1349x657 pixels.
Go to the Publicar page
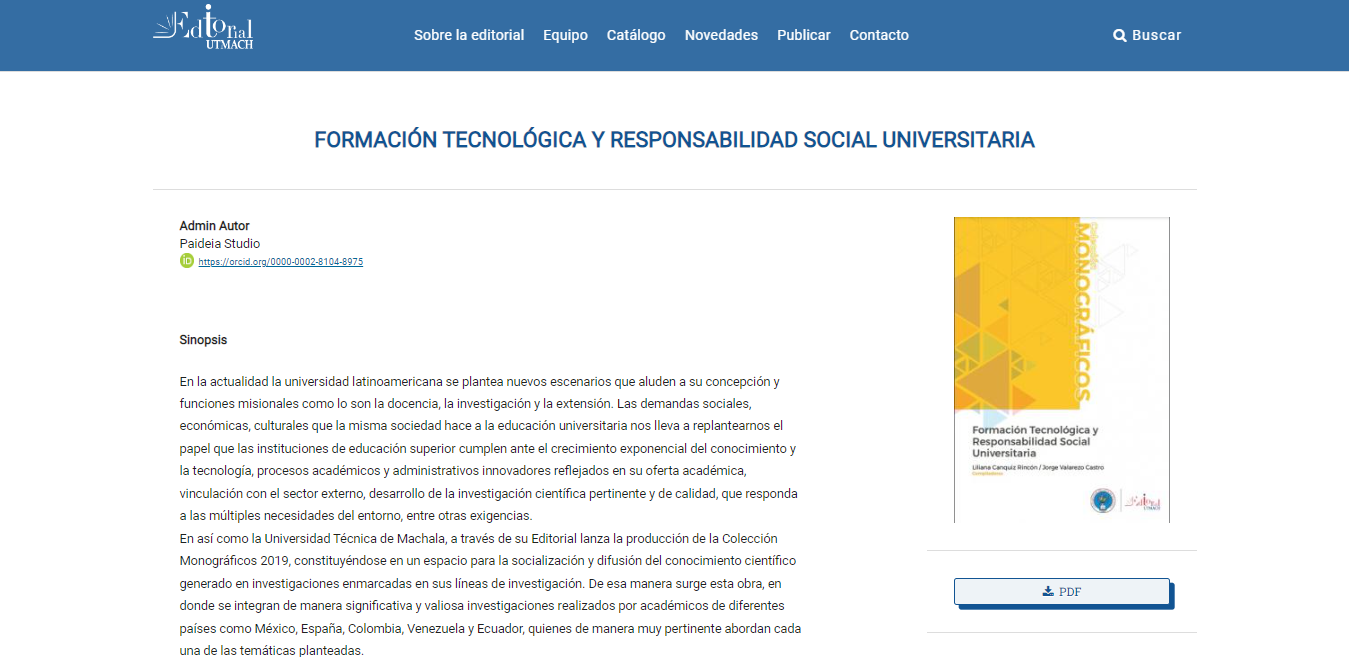(x=804, y=35)
